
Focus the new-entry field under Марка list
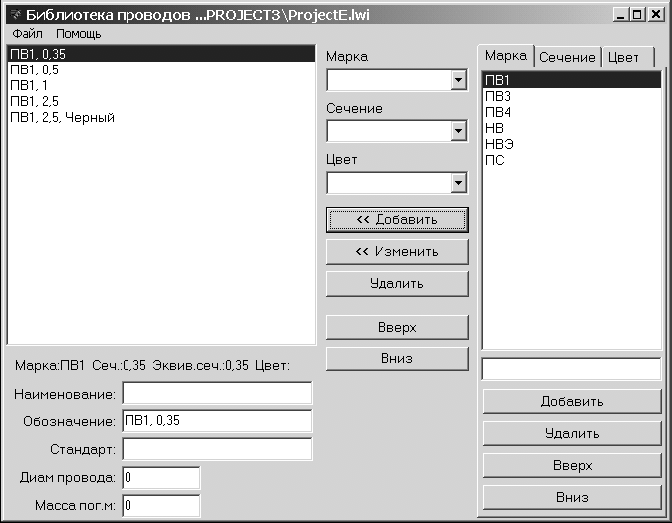[x=572, y=369]
